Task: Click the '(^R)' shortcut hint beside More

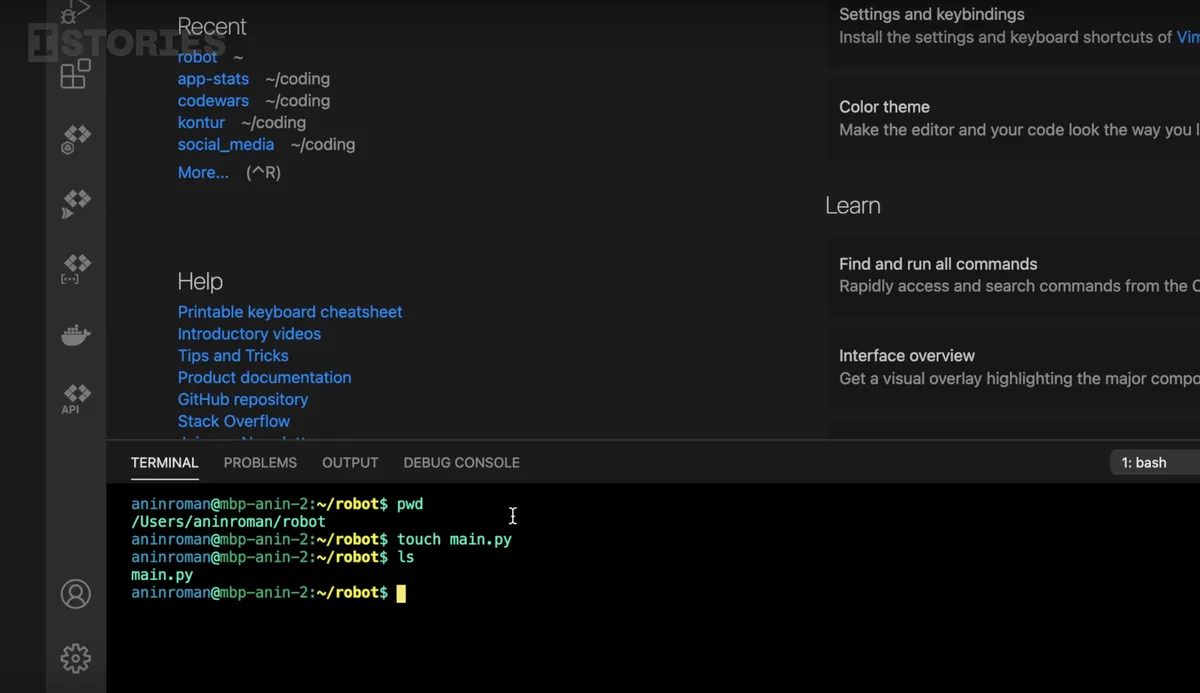Action: click(x=263, y=173)
